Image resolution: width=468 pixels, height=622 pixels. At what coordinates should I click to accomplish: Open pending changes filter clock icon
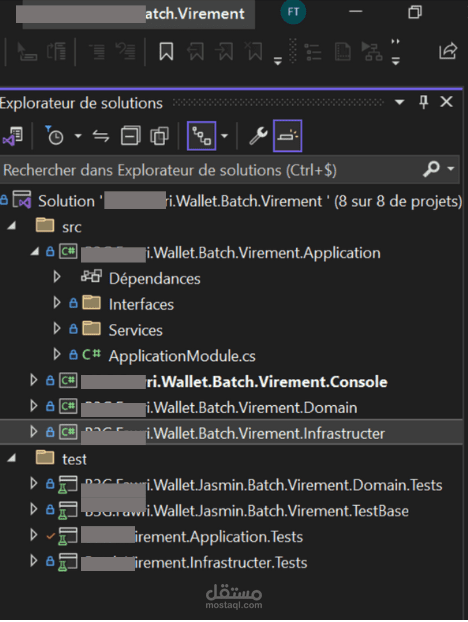54,136
